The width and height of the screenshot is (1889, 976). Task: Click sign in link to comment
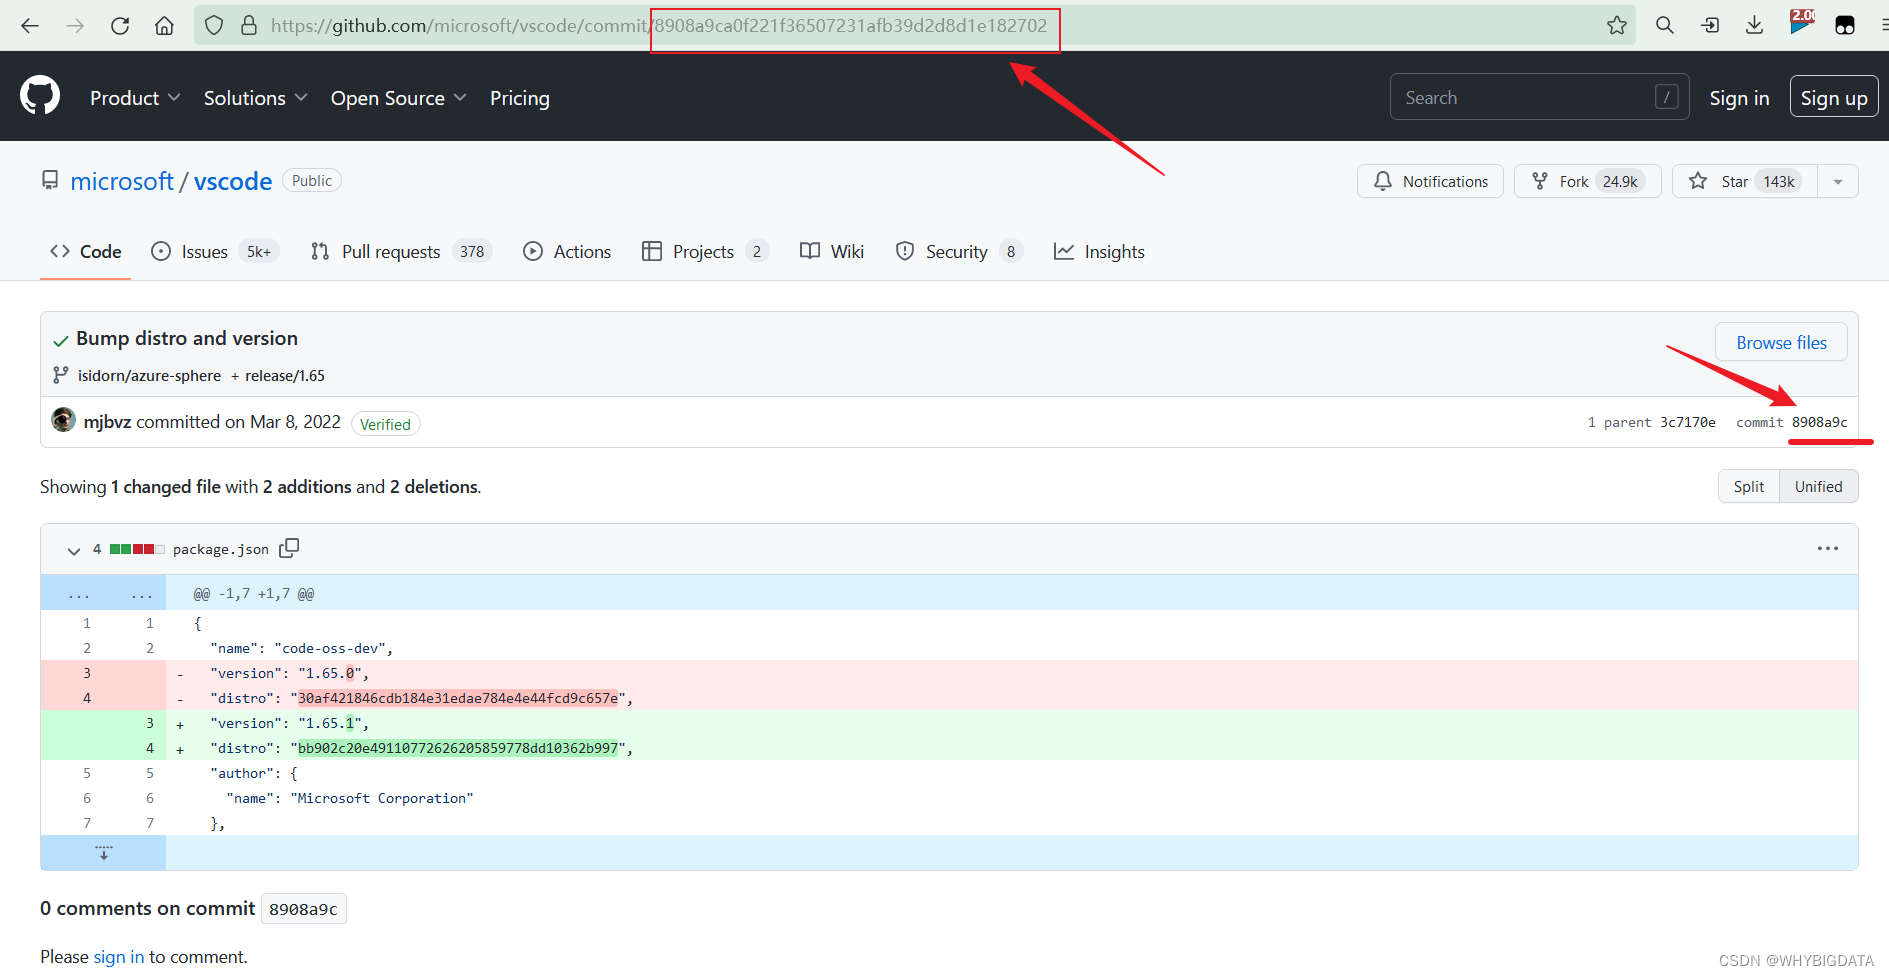pyautogui.click(x=119, y=957)
